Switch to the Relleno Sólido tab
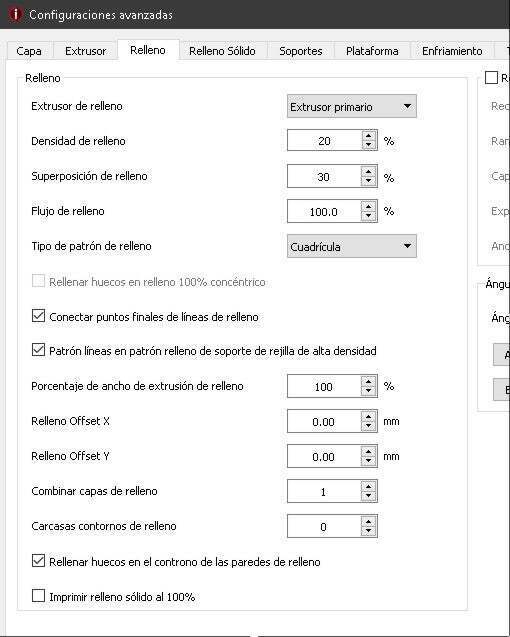This screenshot has width=510, height=637. (222, 51)
